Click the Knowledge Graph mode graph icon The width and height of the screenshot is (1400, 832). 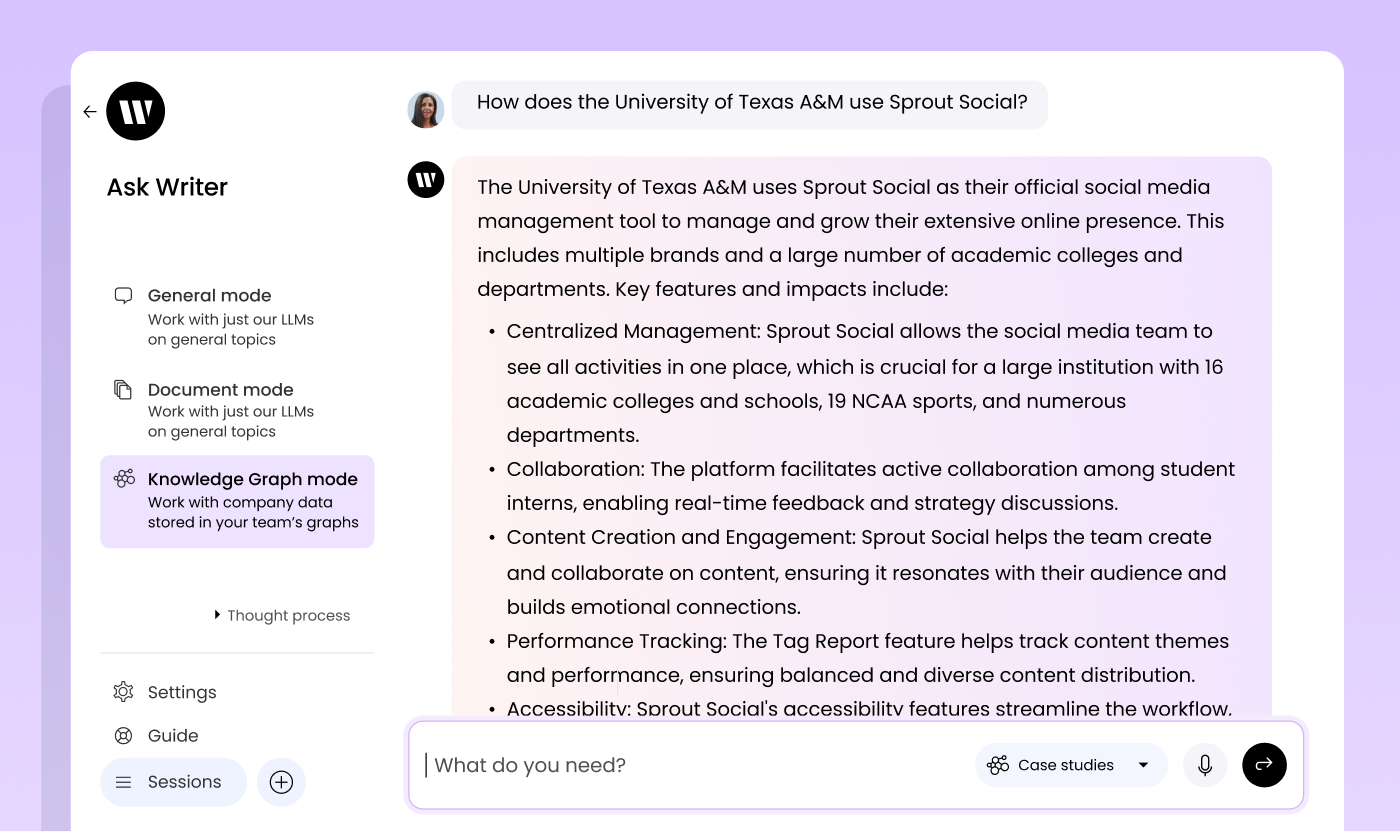coord(122,479)
